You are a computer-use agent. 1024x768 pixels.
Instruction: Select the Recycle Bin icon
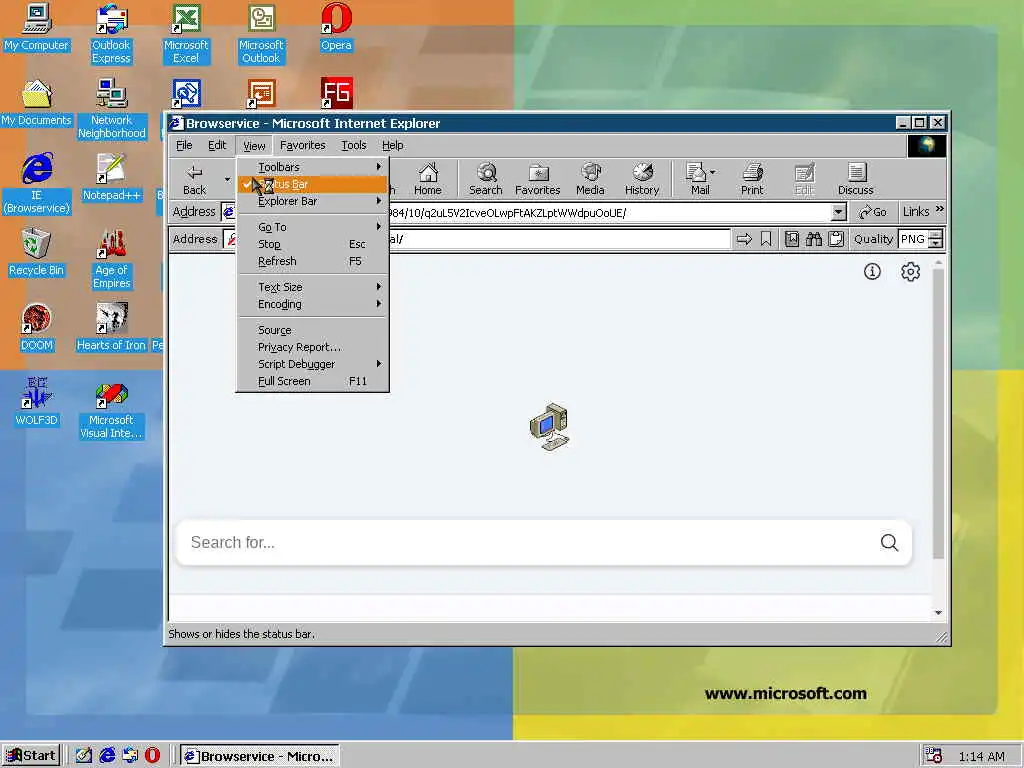(37, 253)
